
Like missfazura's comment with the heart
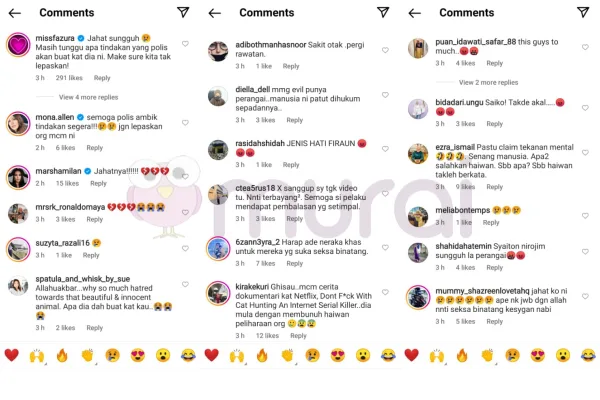click(x=185, y=44)
